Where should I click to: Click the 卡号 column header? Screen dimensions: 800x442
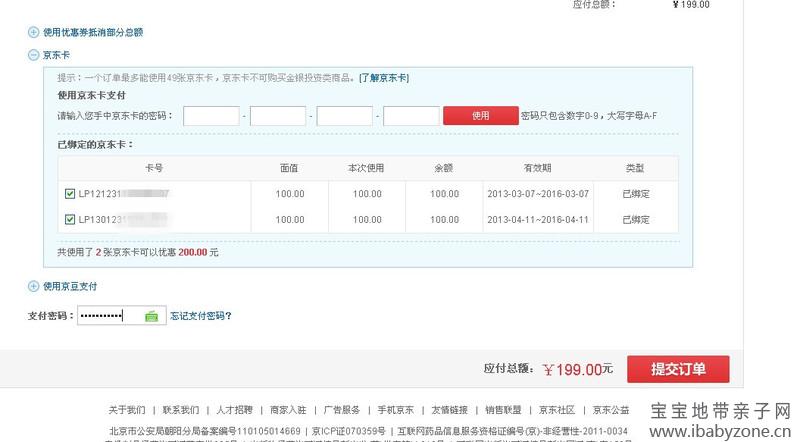click(154, 168)
